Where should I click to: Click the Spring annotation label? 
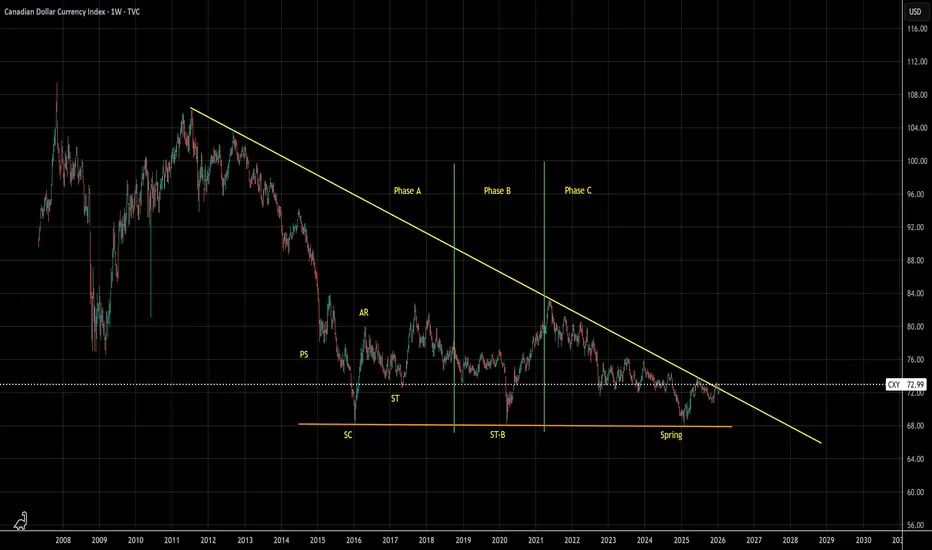click(671, 435)
